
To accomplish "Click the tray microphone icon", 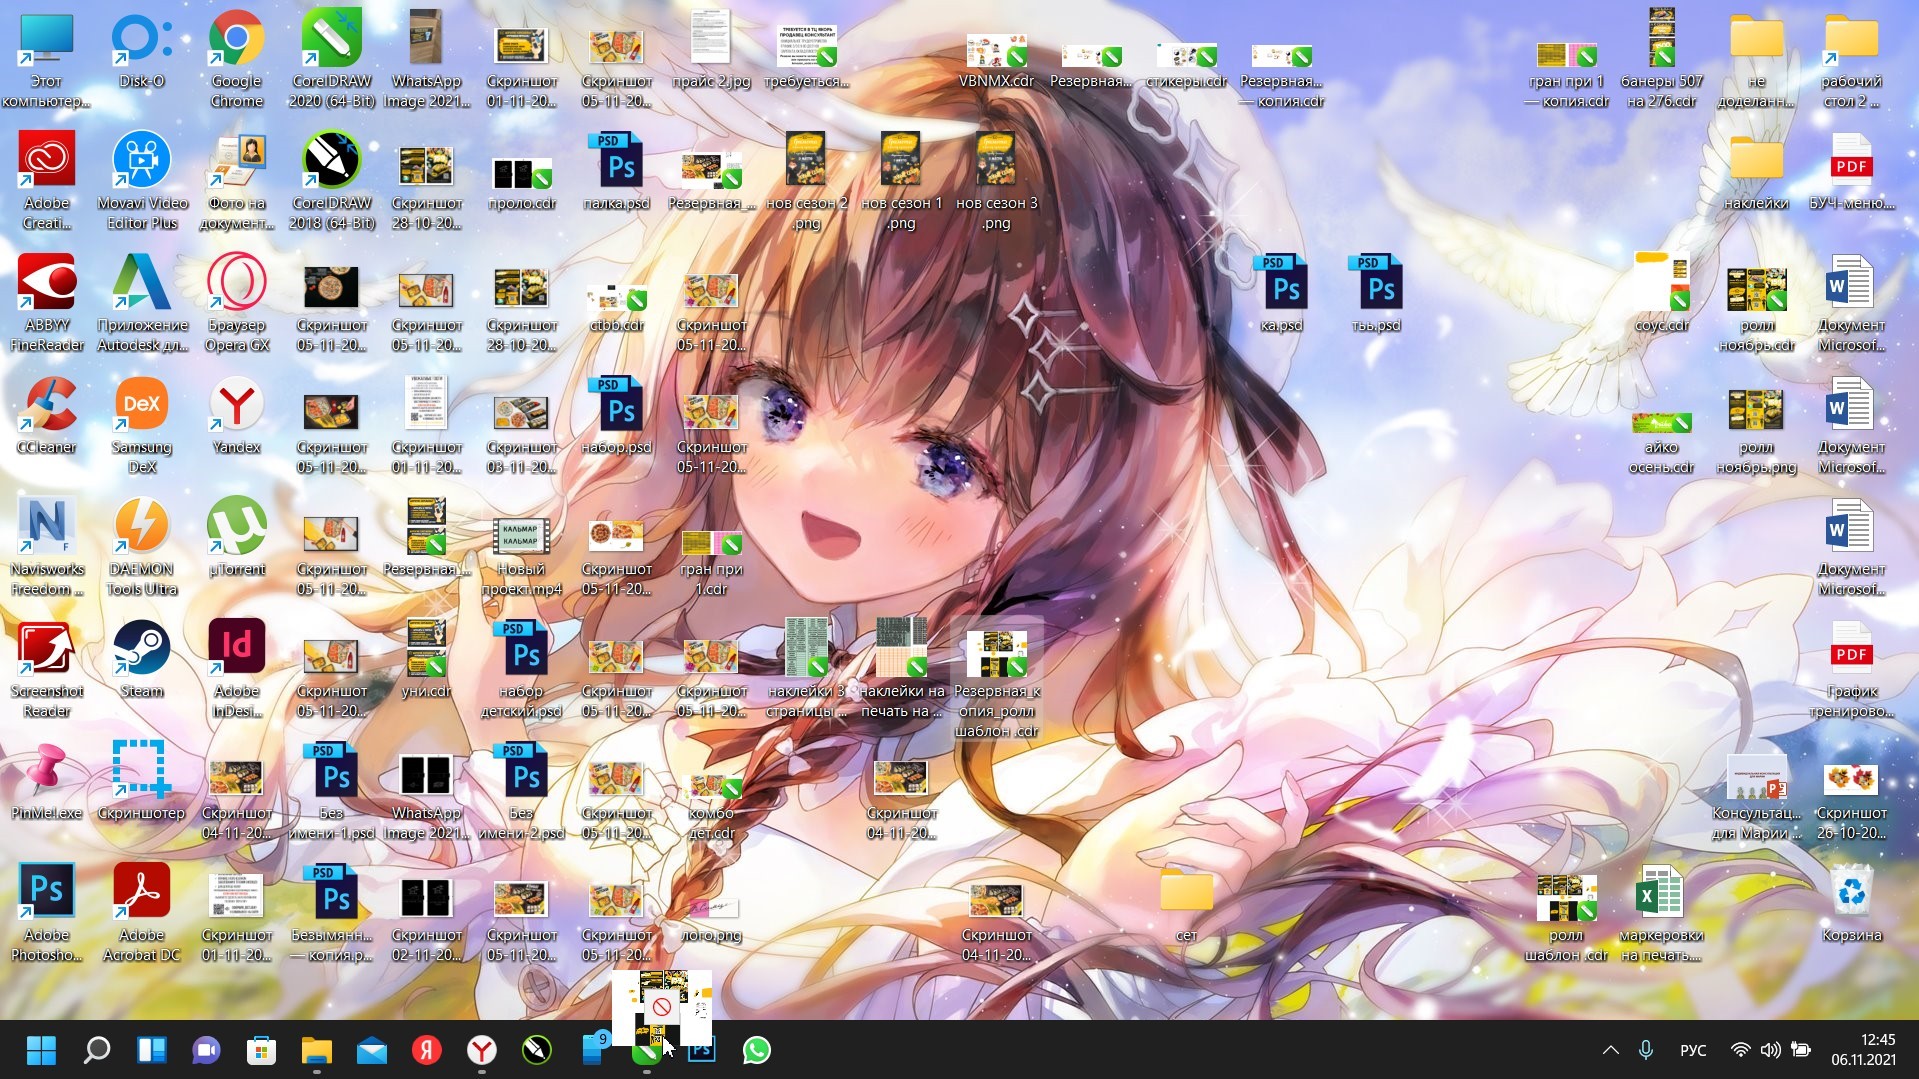I will (x=1645, y=1050).
